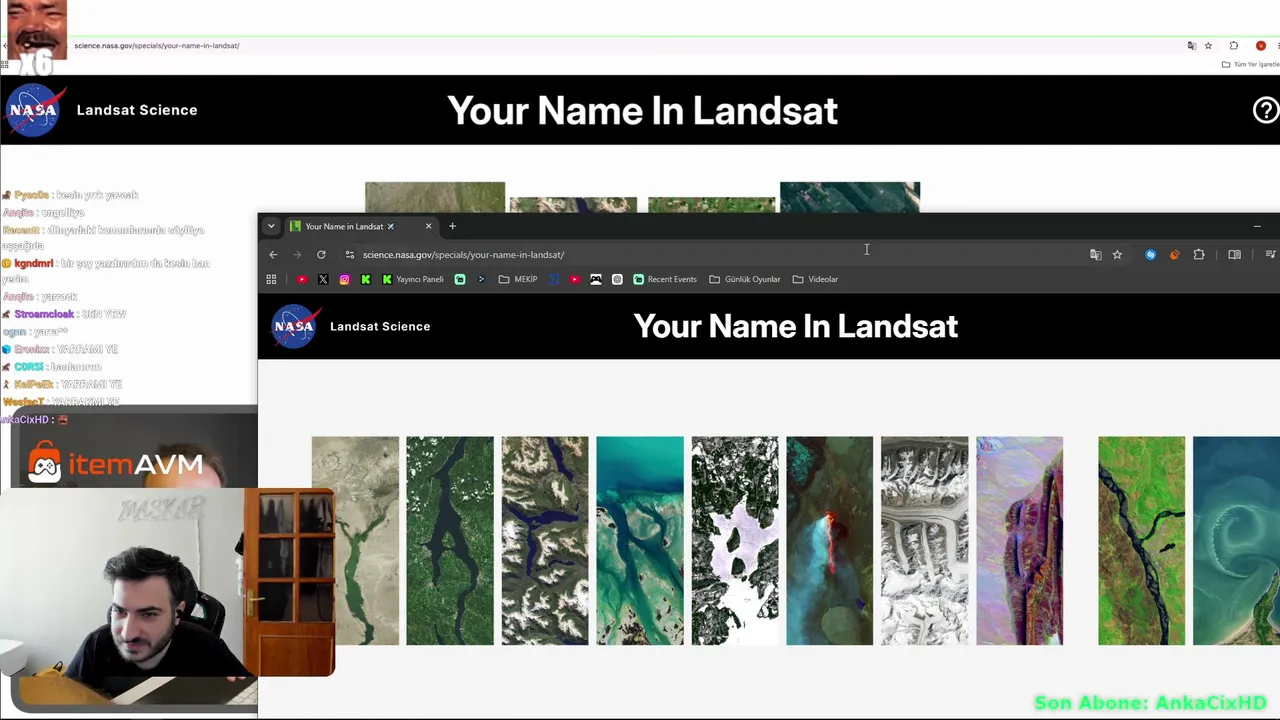Open the Instagram bookmark

click(x=344, y=279)
